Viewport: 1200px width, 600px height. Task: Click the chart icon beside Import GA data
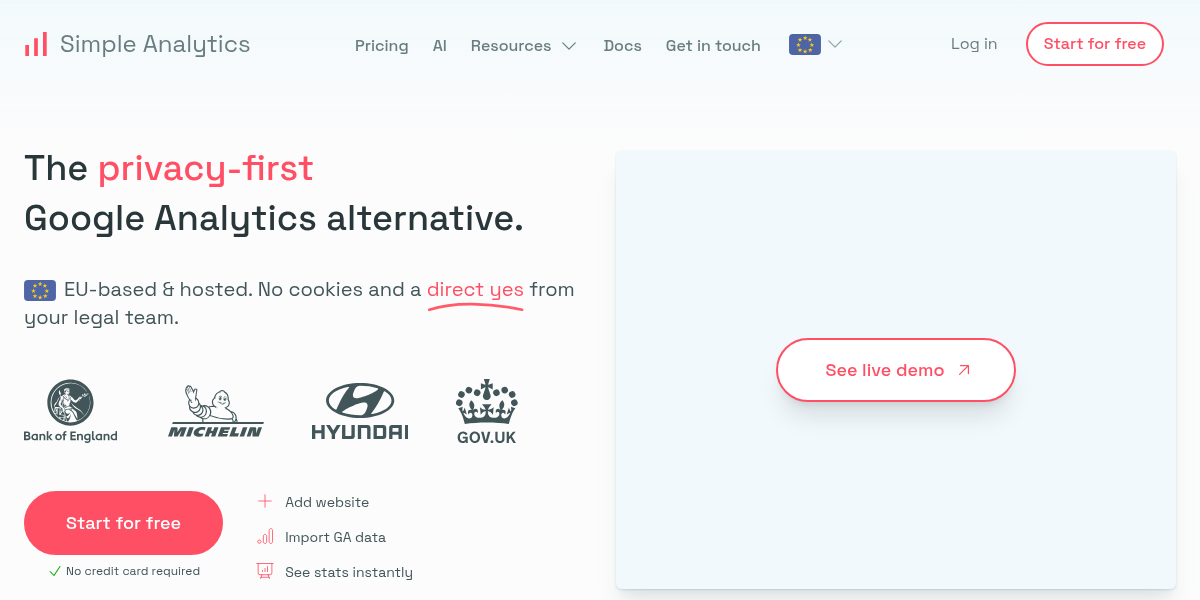pos(265,537)
